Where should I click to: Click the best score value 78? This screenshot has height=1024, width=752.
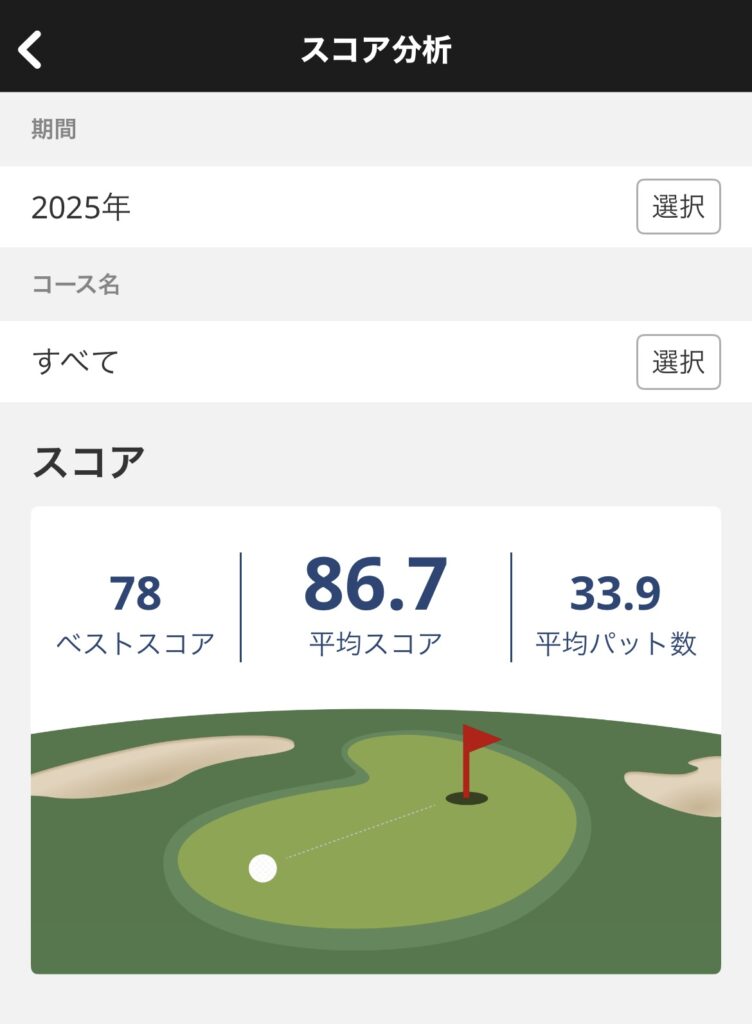pos(135,593)
